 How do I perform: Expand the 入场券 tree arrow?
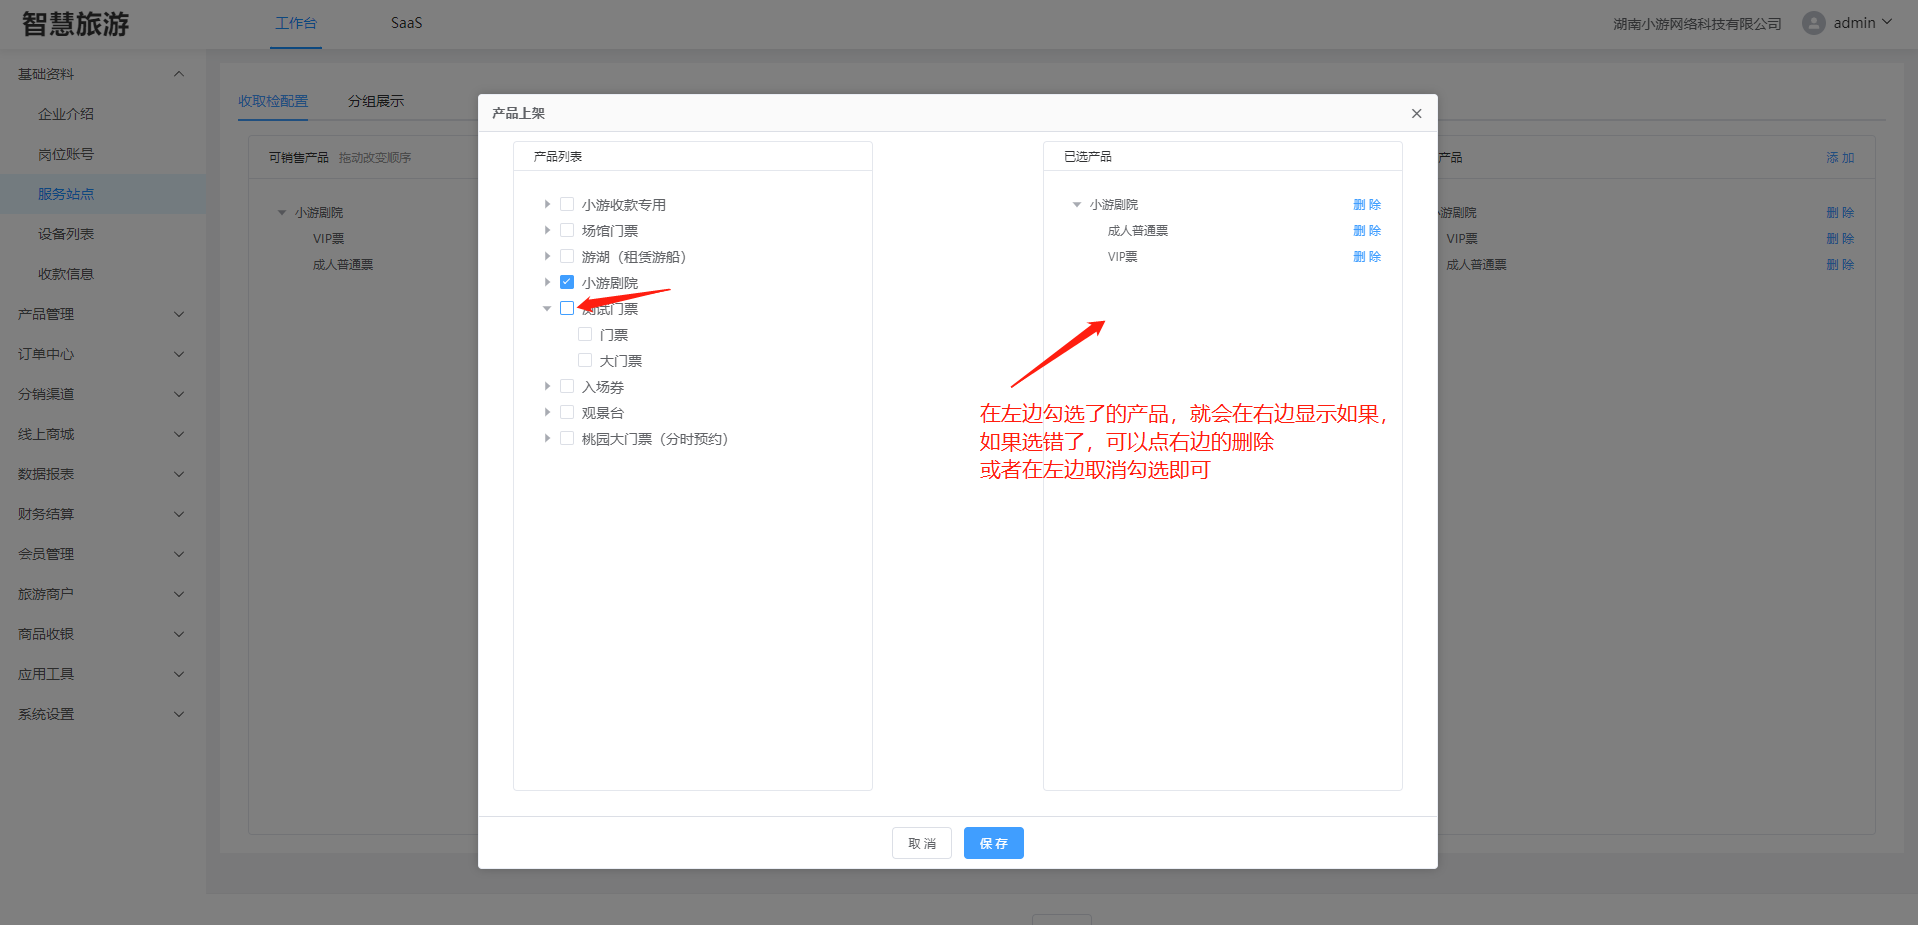coord(547,386)
